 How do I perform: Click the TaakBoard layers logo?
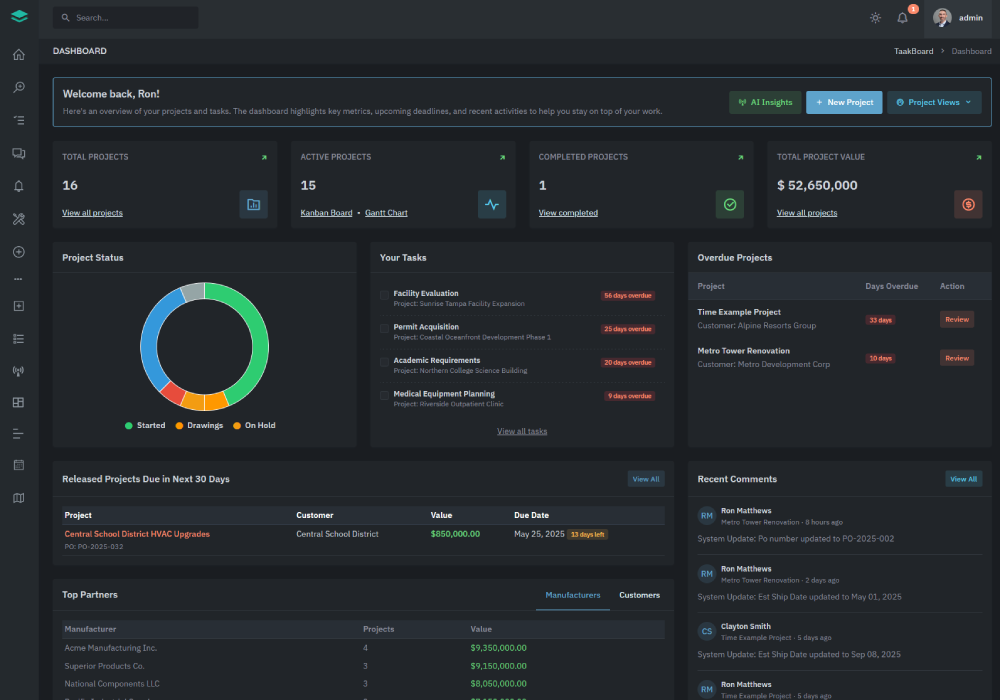click(x=19, y=17)
